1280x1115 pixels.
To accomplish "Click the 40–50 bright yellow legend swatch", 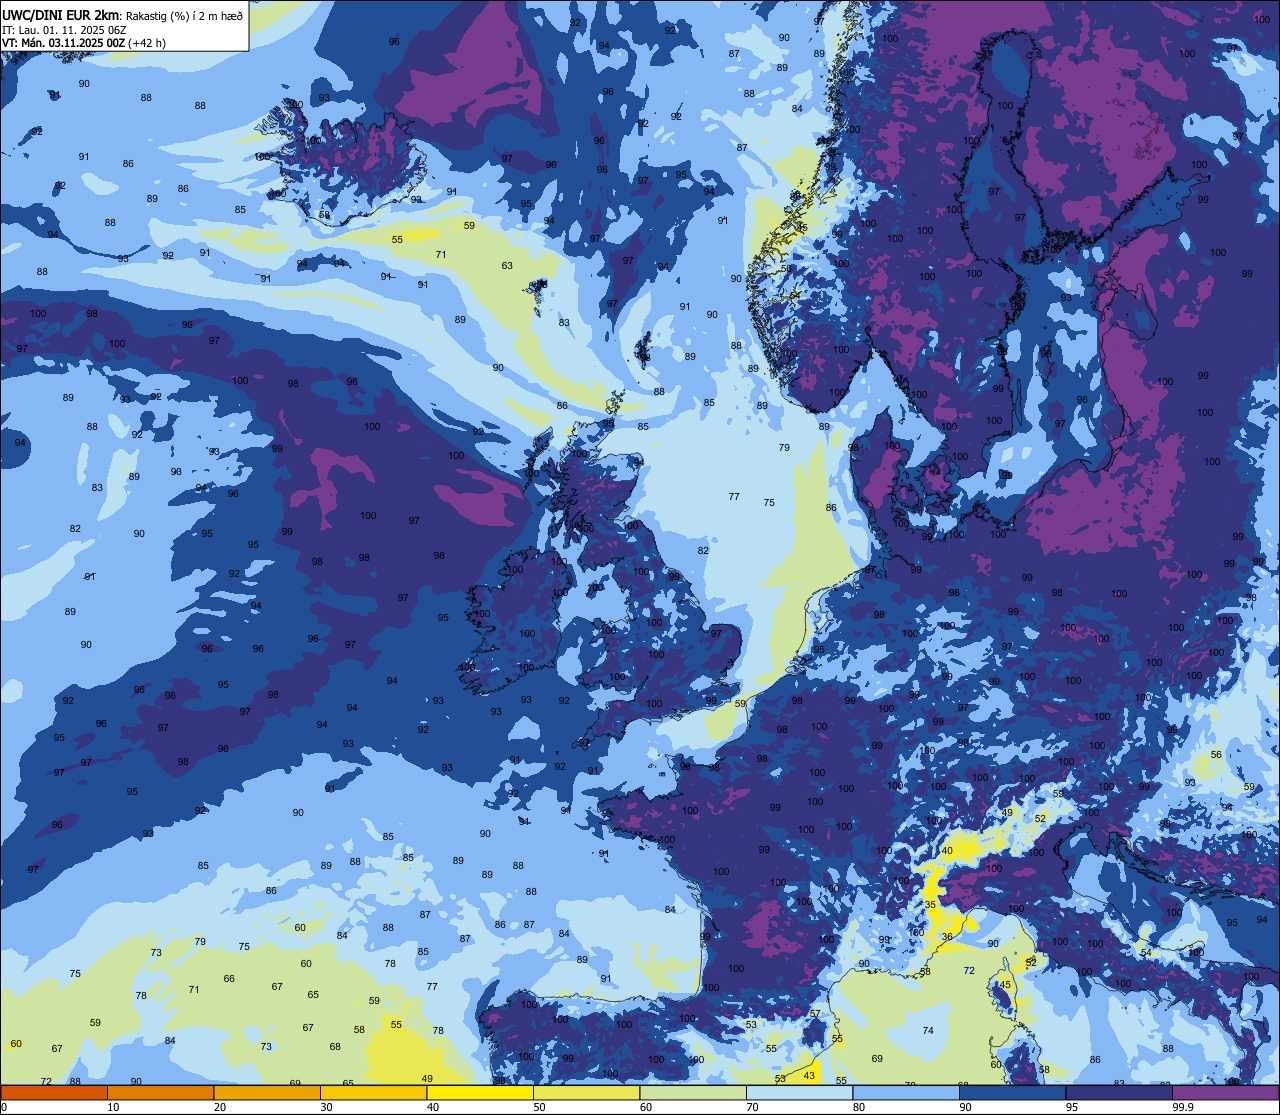I will point(480,1092).
